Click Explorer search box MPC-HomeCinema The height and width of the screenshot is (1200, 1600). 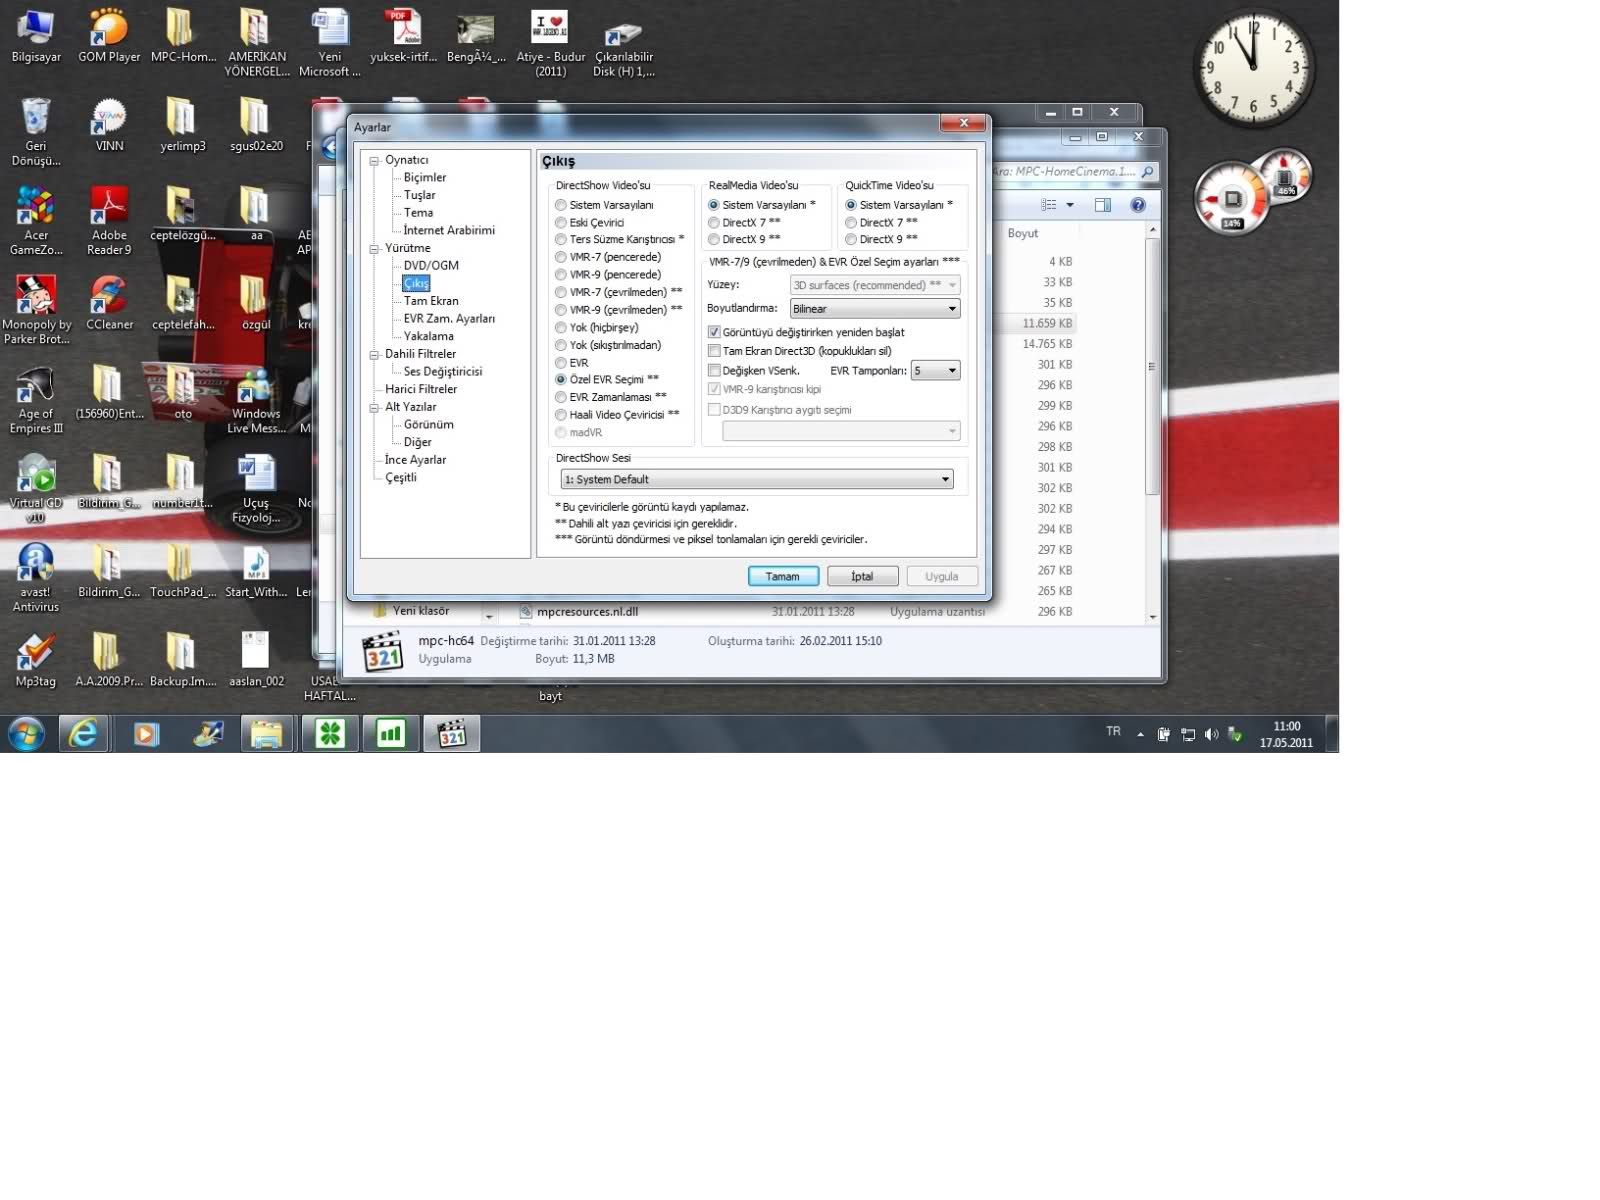pyautogui.click(x=1075, y=172)
